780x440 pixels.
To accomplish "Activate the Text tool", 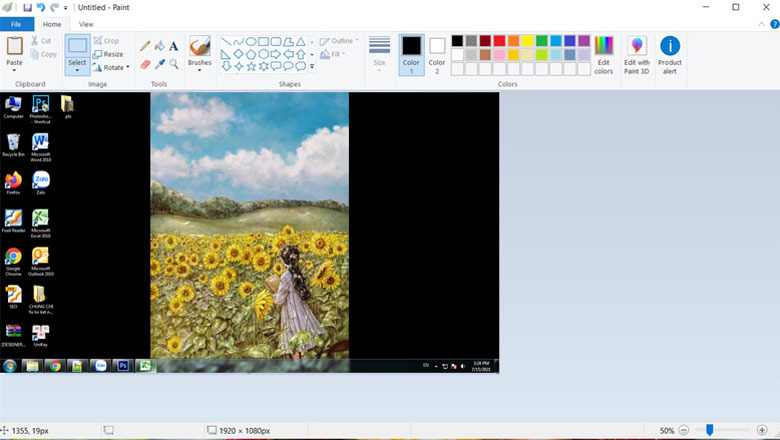I will [173, 46].
